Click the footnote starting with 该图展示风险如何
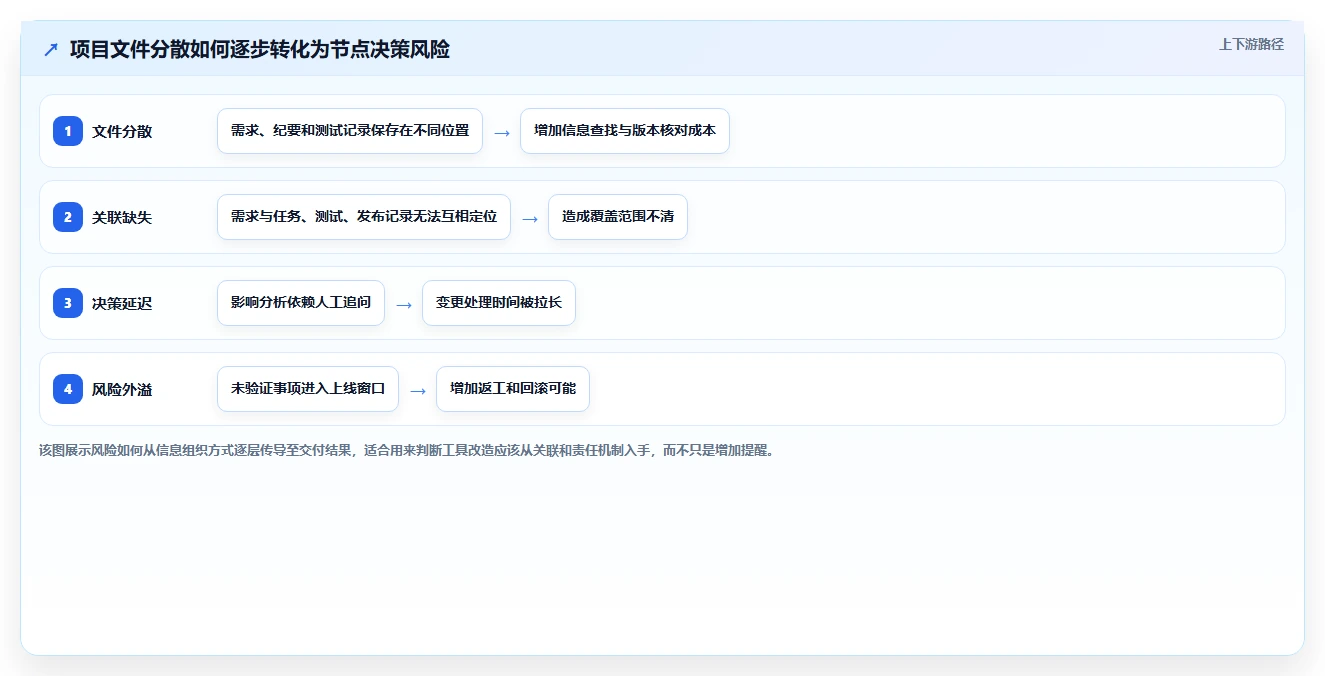Screen dimensions: 1325x676 coord(406,450)
